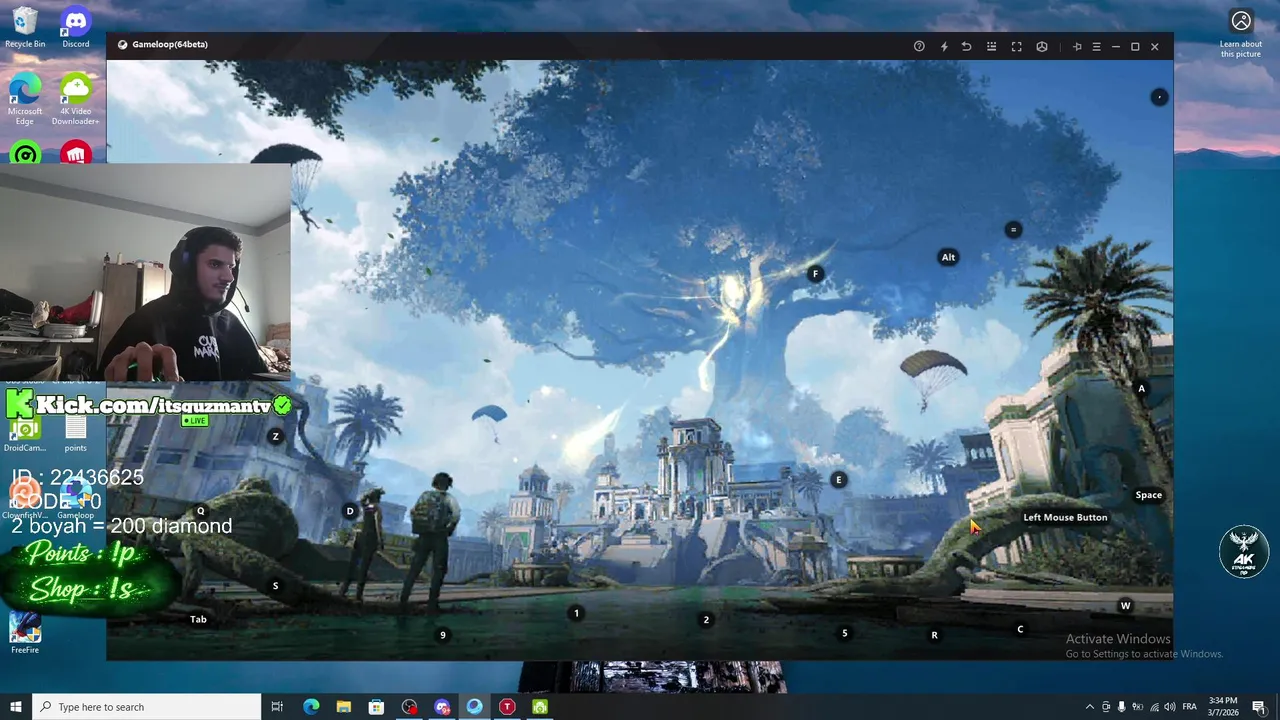
Task: Click the green Android emulator taskbar icon
Action: [x=540, y=707]
